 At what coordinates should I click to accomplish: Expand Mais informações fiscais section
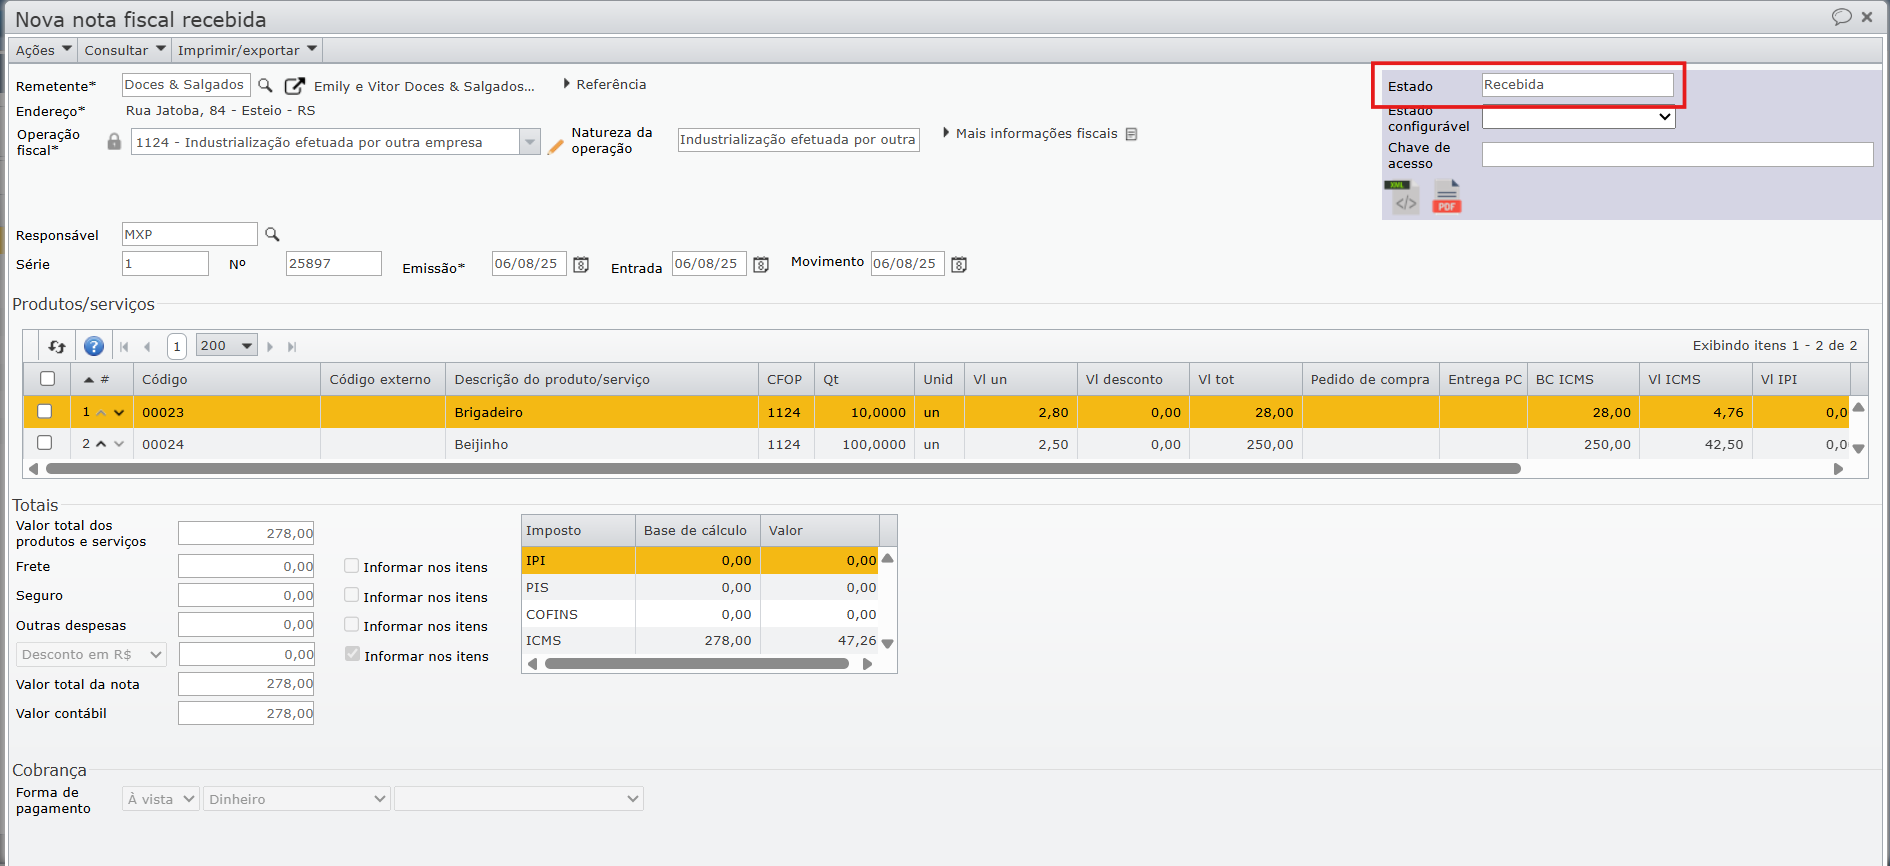[1036, 134]
